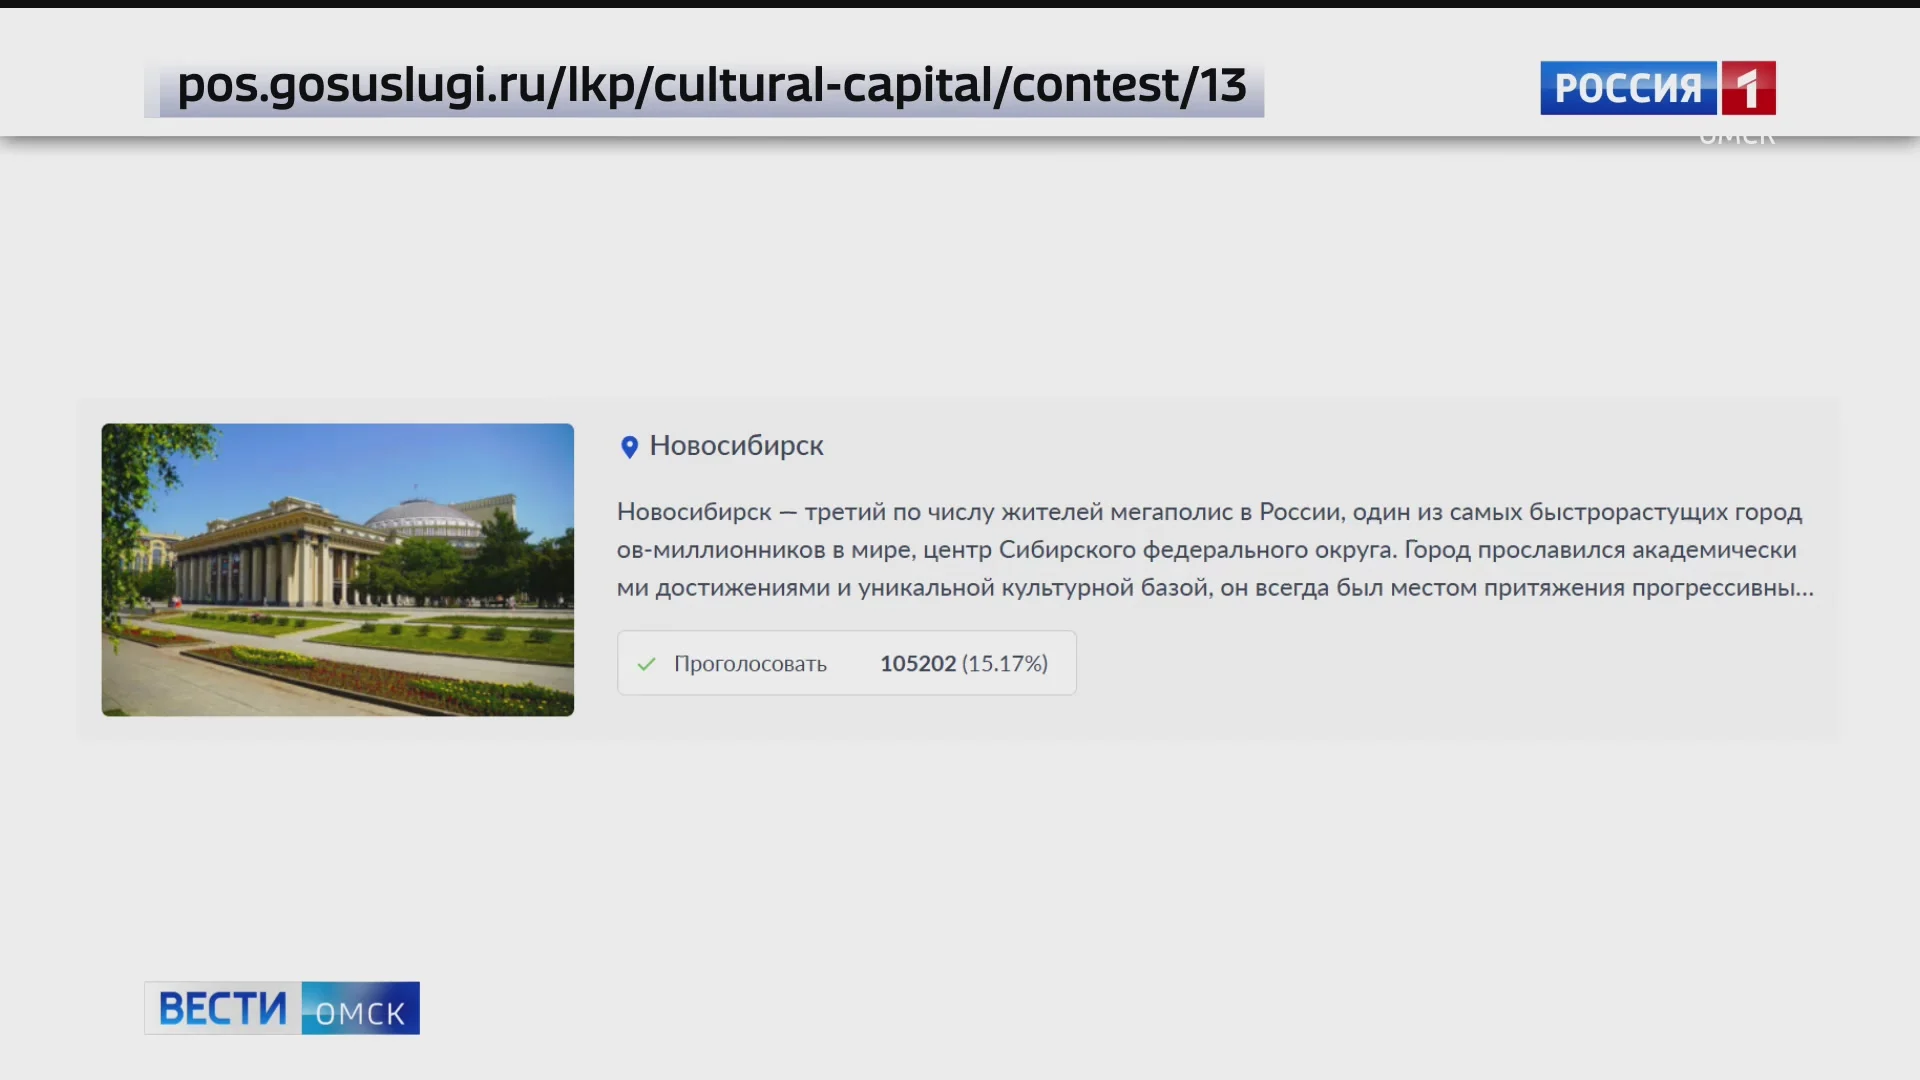Image resolution: width=1920 pixels, height=1080 pixels.
Task: Select the Новосибирск city title
Action: (x=736, y=446)
